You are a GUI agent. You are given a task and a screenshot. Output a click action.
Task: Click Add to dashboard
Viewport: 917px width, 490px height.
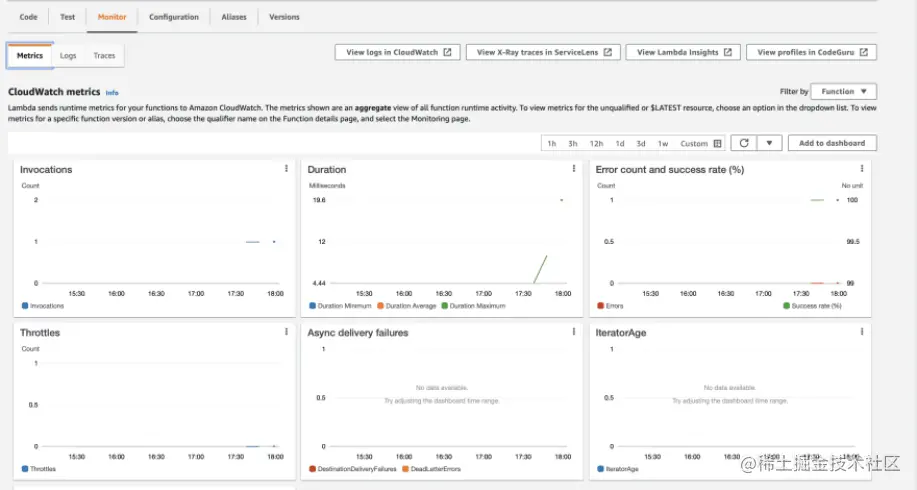[832, 143]
